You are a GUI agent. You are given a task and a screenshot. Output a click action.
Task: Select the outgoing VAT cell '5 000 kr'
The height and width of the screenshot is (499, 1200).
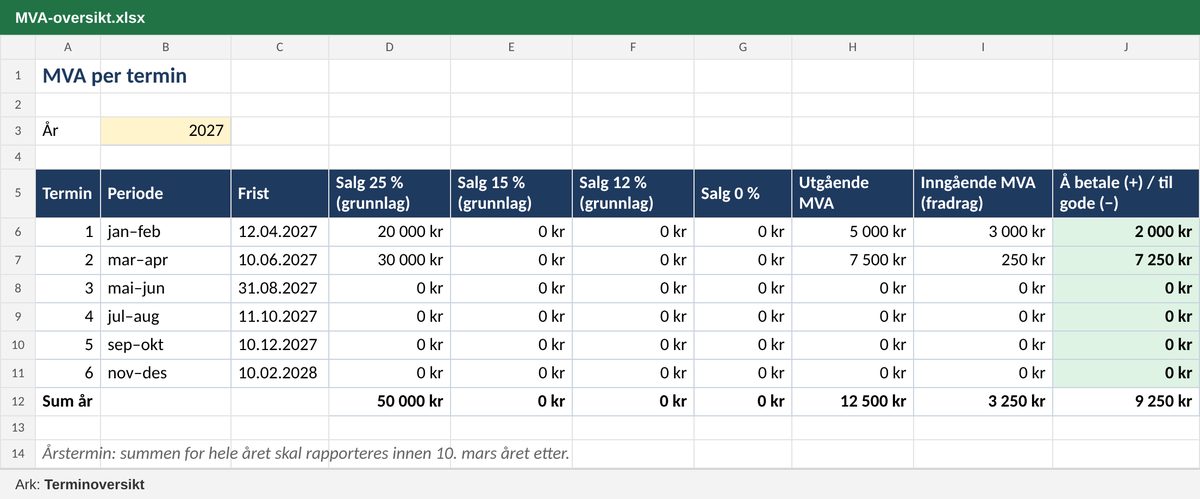point(852,231)
